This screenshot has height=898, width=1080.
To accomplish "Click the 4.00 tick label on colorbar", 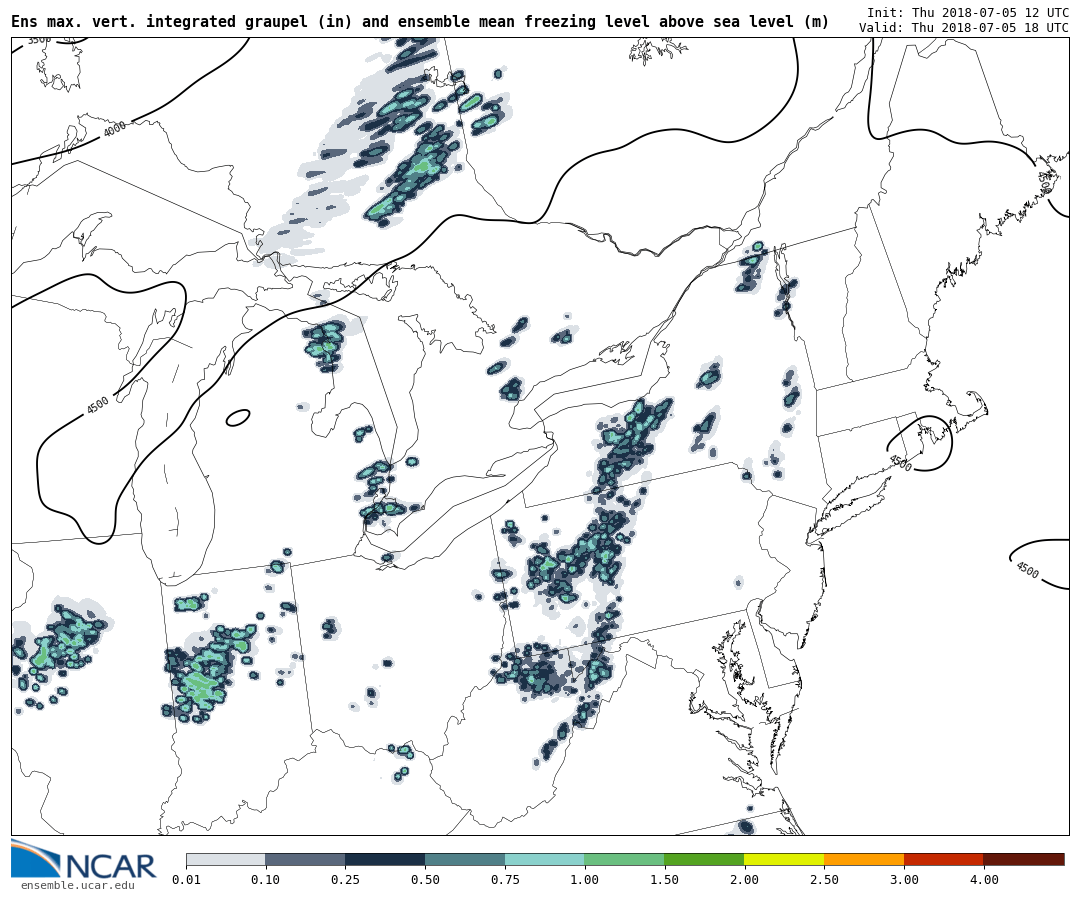I will pyautogui.click(x=984, y=880).
